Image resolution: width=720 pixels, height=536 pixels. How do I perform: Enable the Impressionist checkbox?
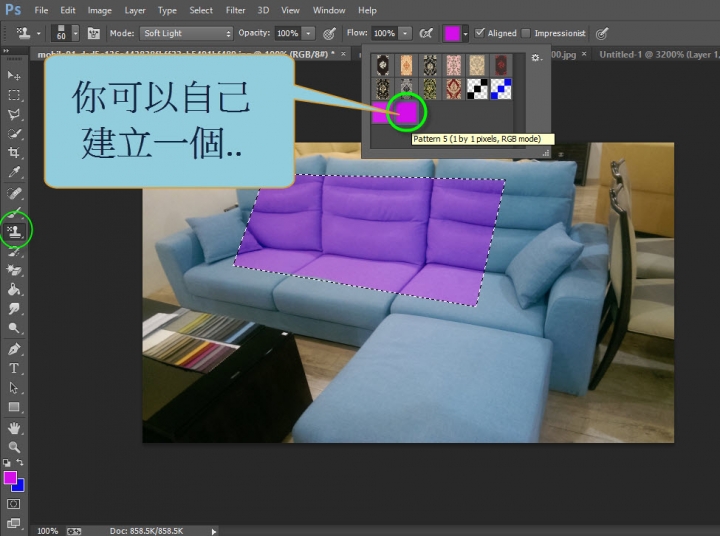[527, 33]
